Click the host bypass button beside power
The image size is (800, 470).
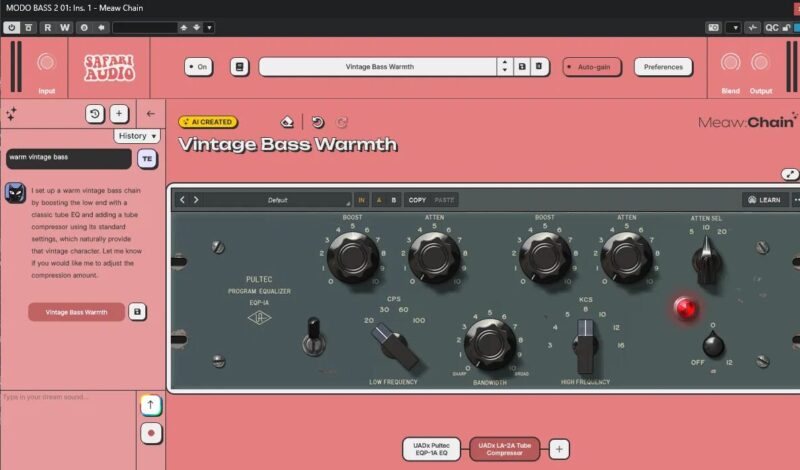[29, 28]
